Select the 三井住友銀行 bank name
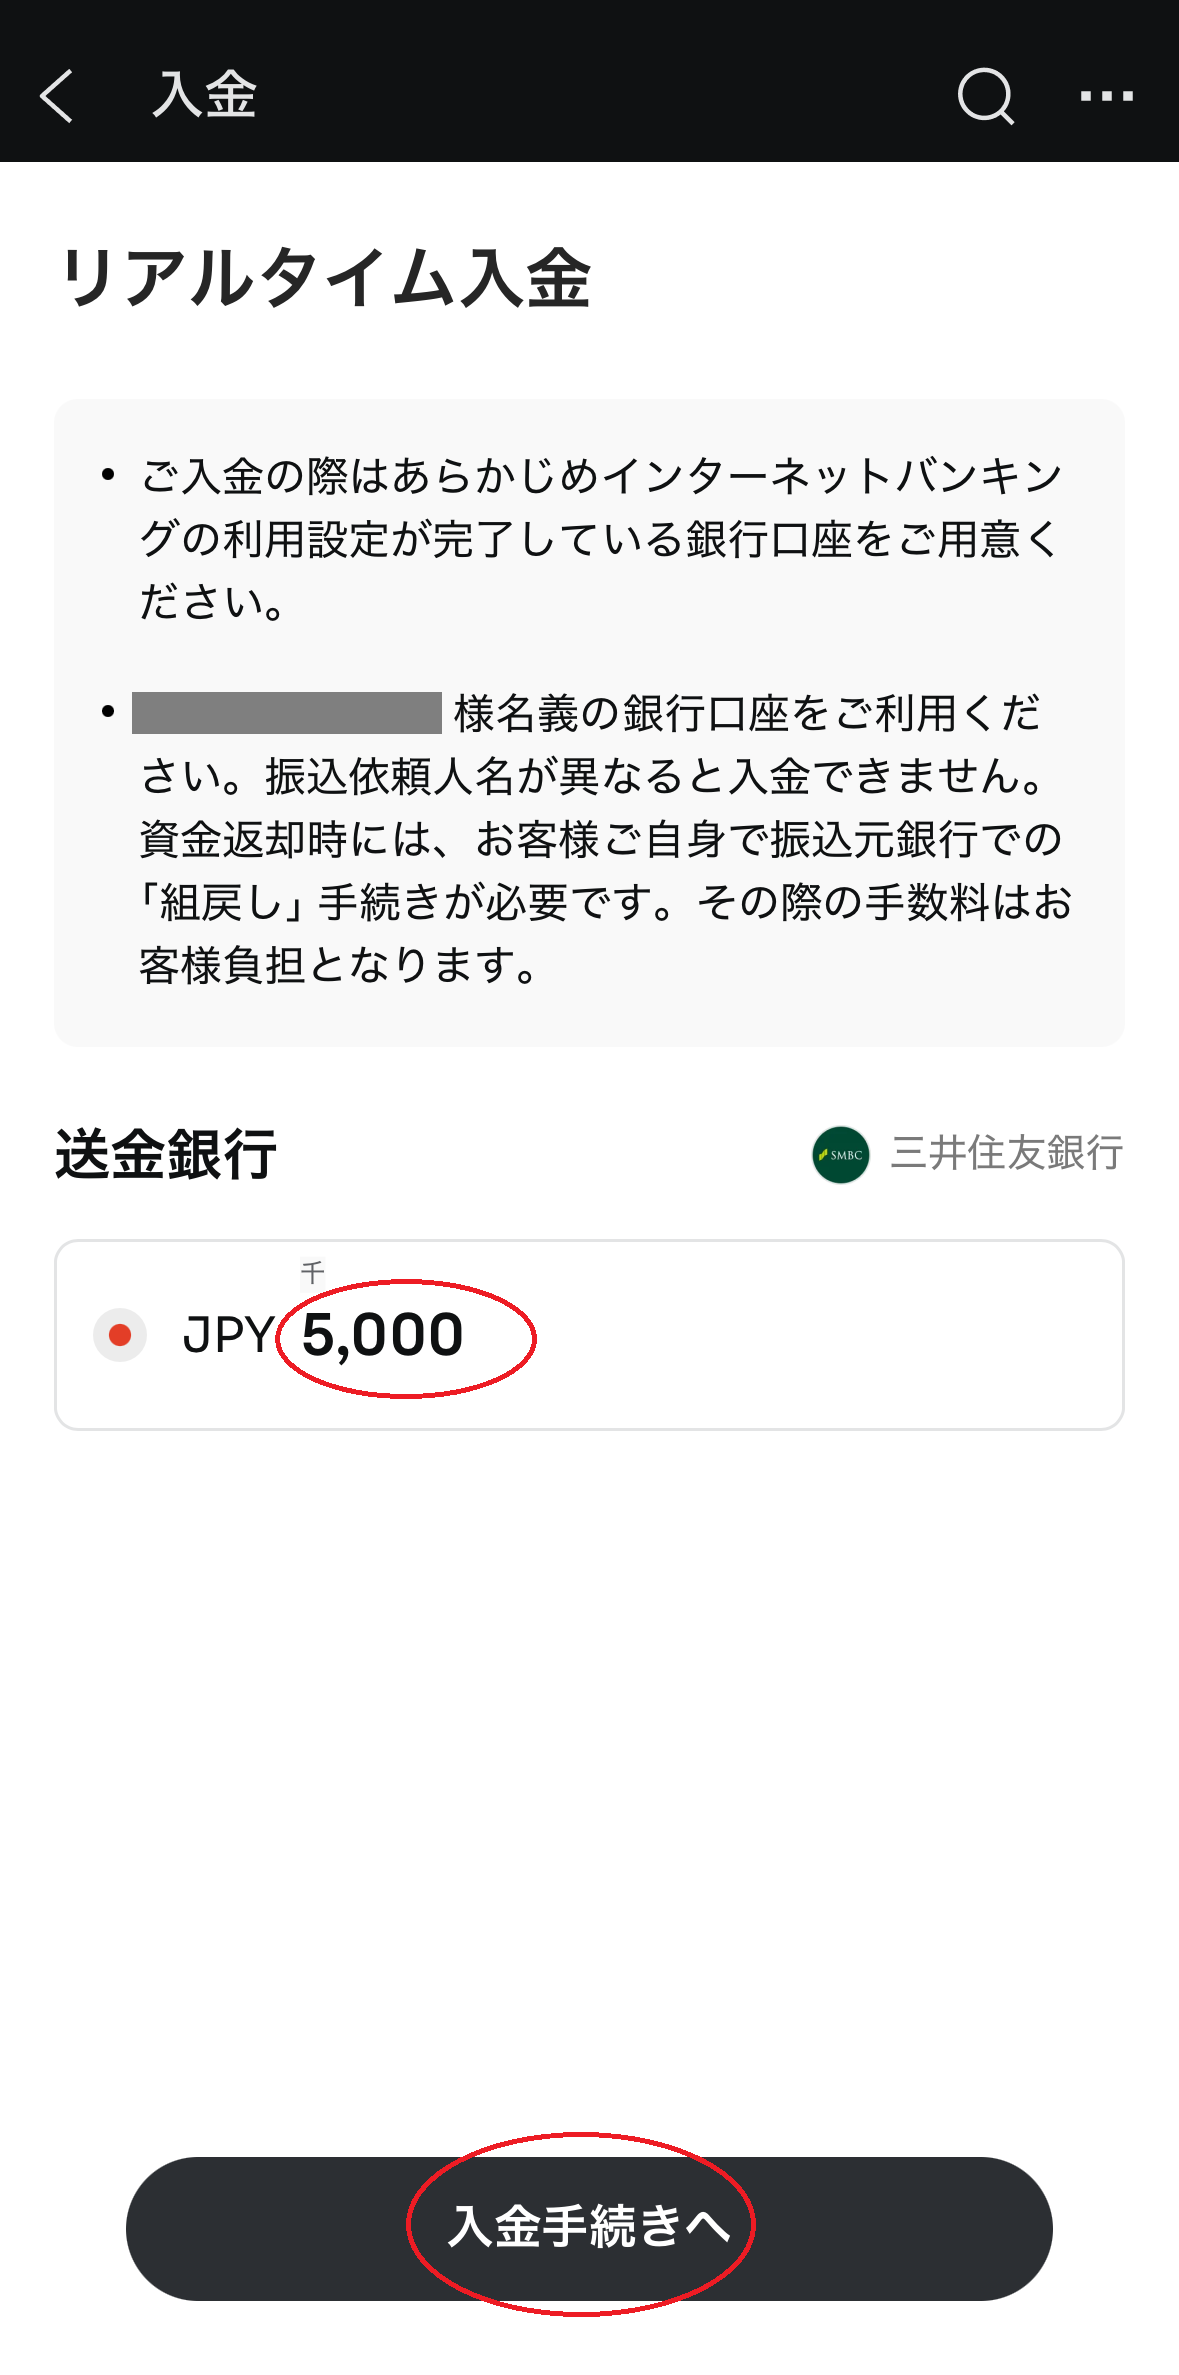This screenshot has height=2375, width=1179. [1006, 1154]
